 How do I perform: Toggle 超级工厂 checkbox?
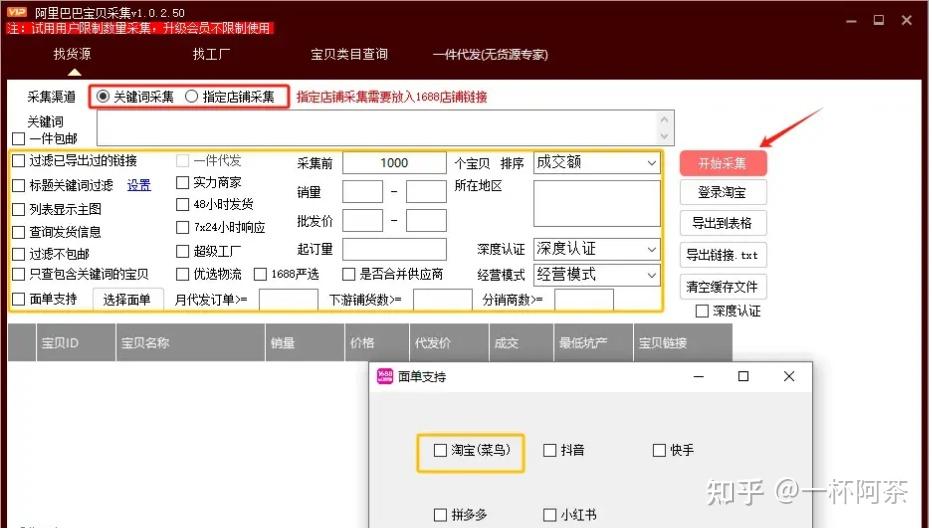[x=182, y=251]
